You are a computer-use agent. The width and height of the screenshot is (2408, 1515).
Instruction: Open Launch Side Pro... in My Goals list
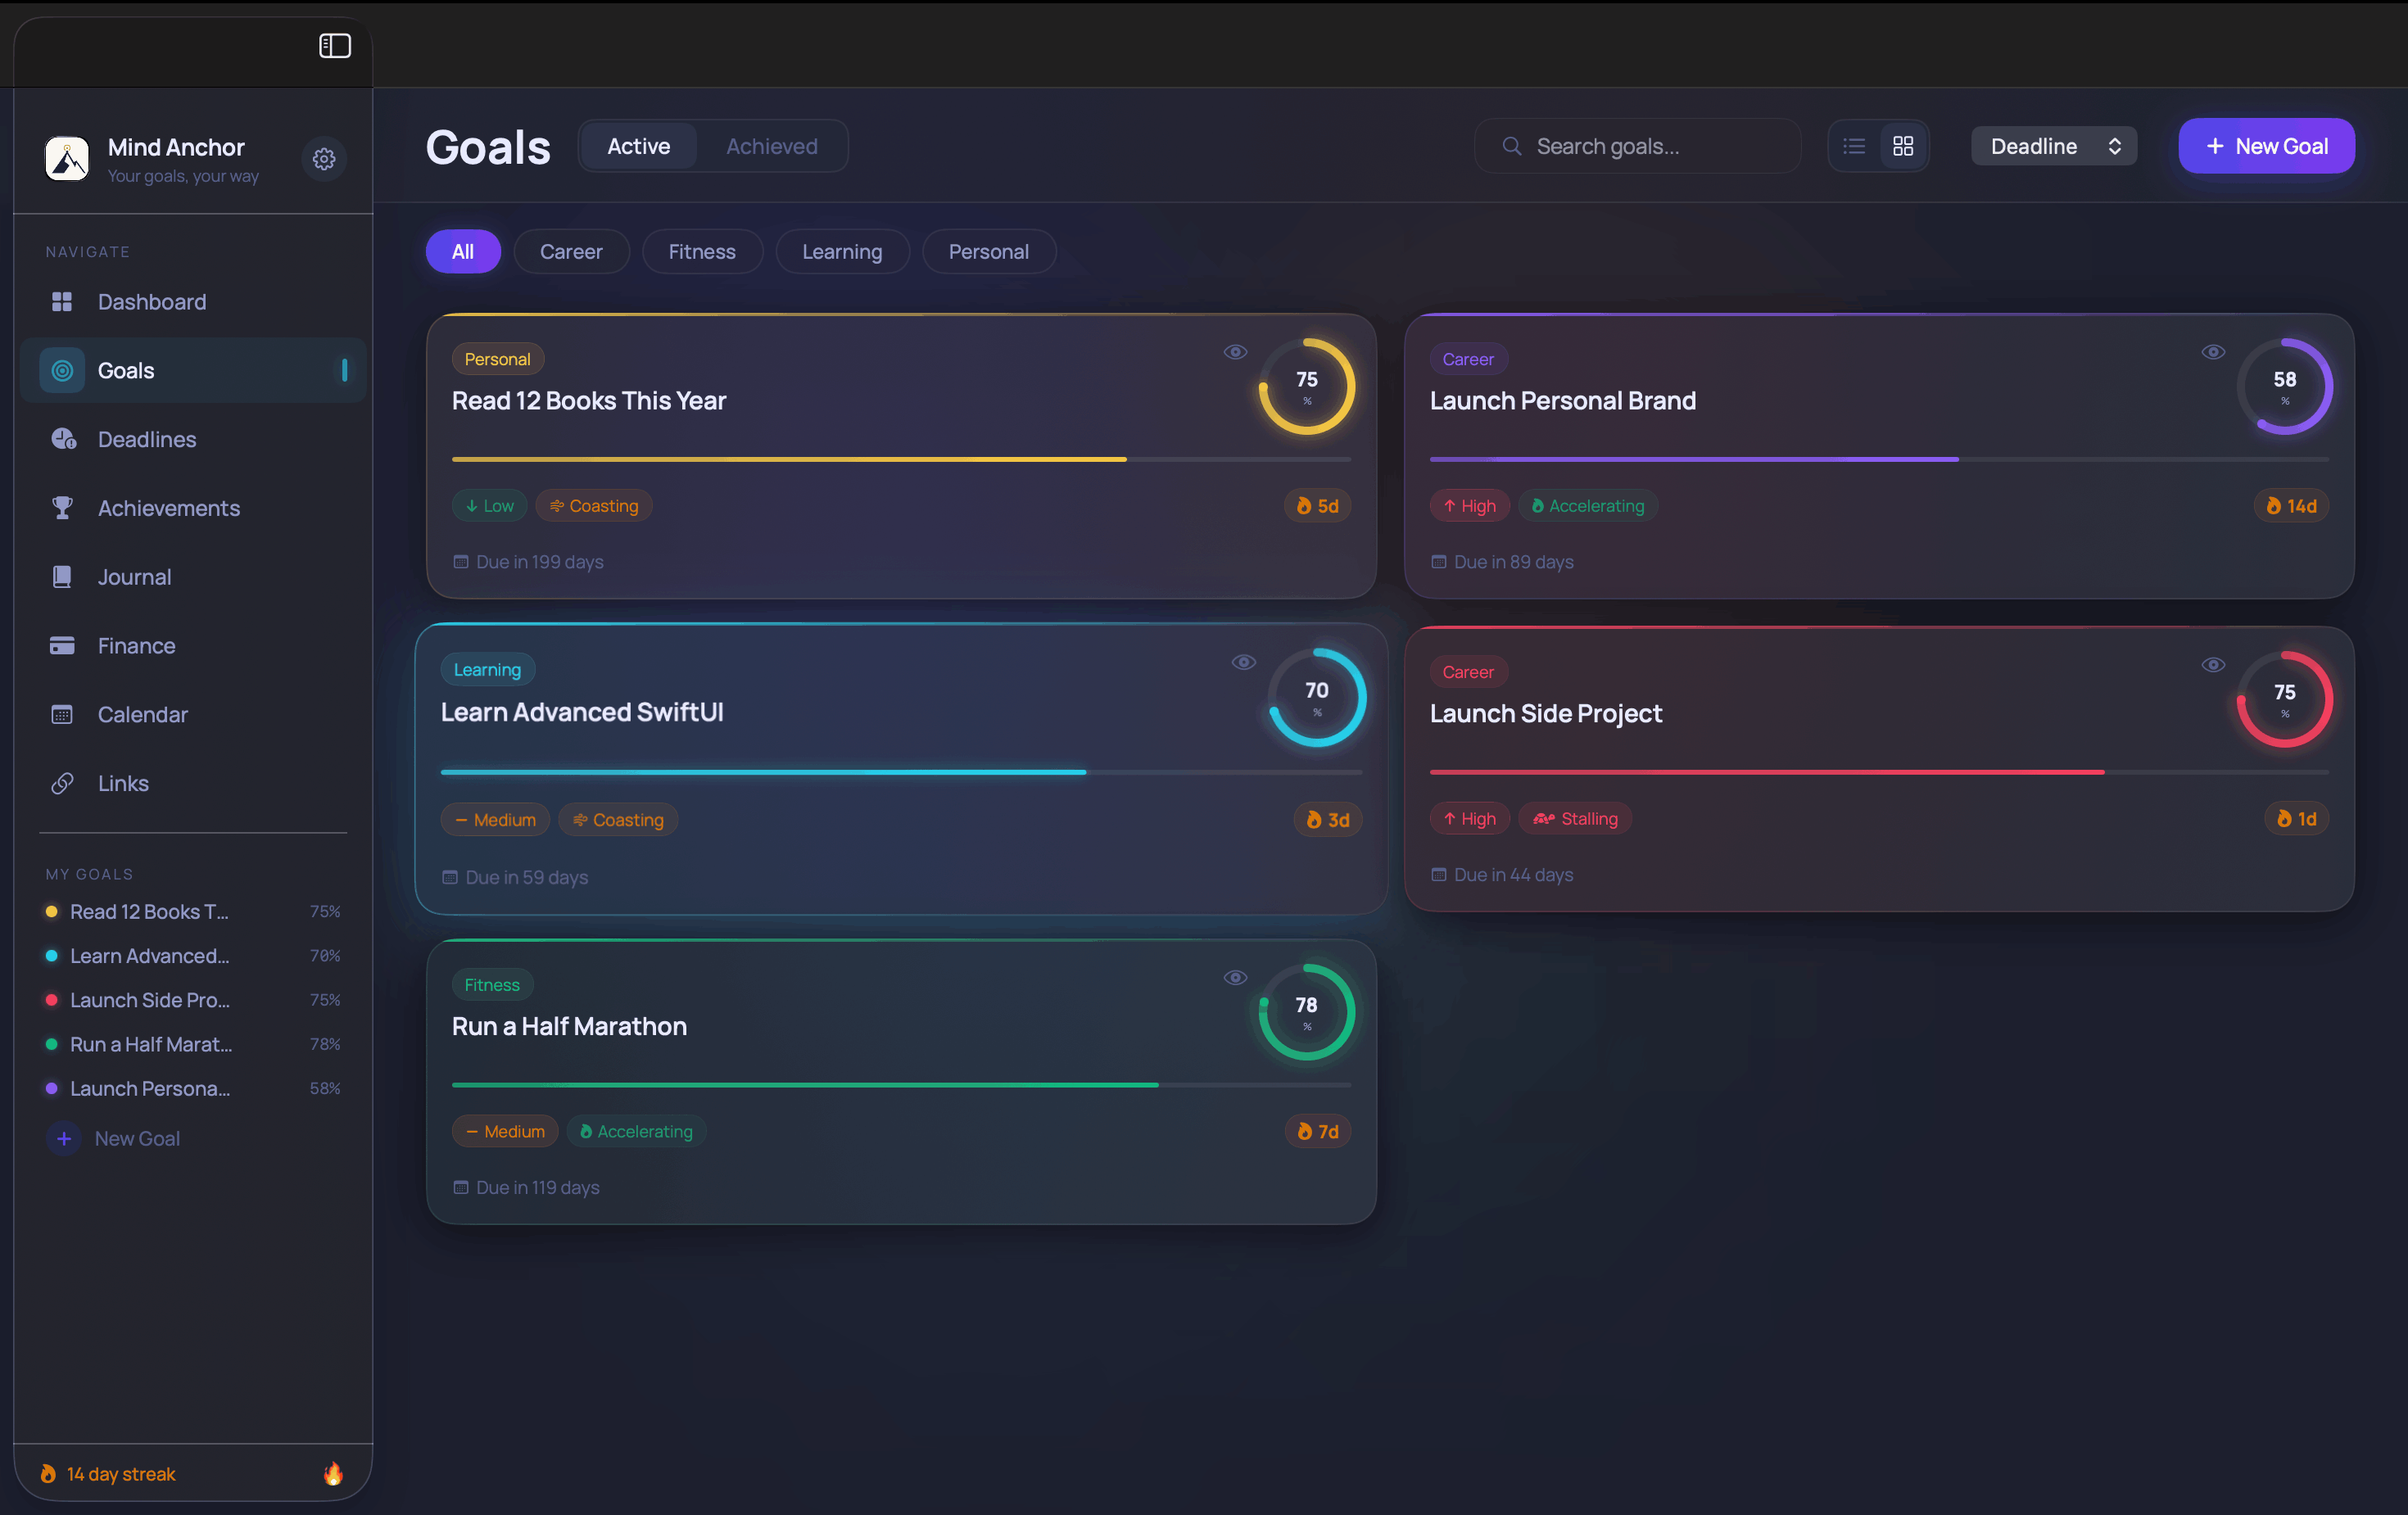(193, 1000)
